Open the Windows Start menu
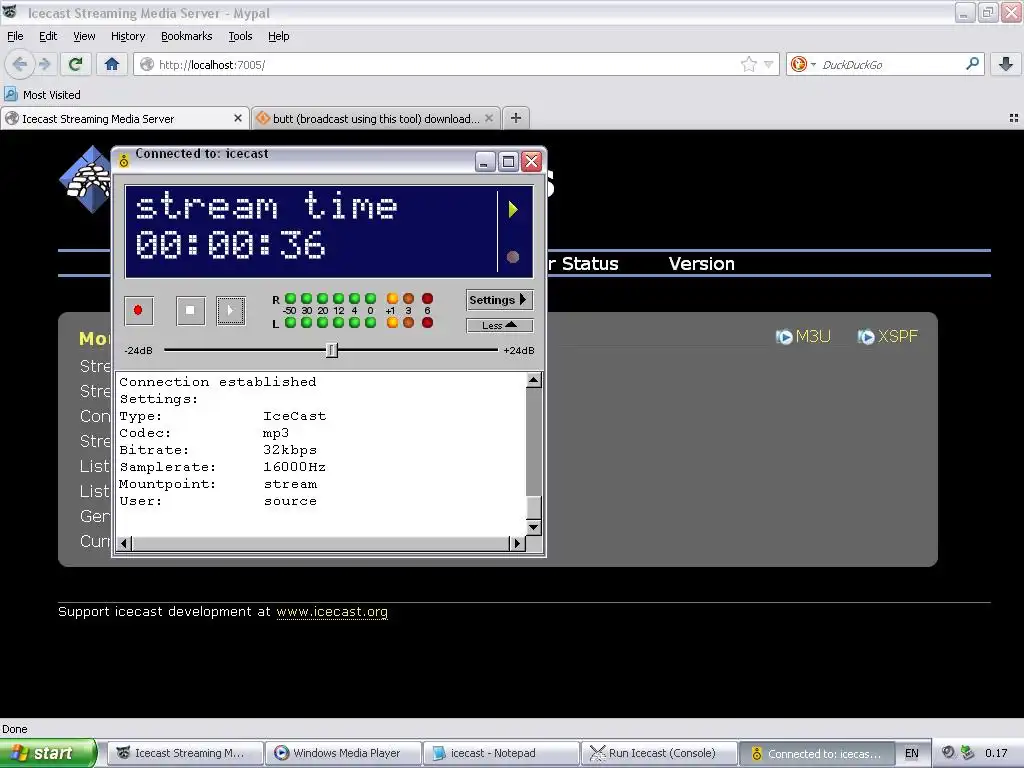Screen dimensions: 1024x768 48,753
